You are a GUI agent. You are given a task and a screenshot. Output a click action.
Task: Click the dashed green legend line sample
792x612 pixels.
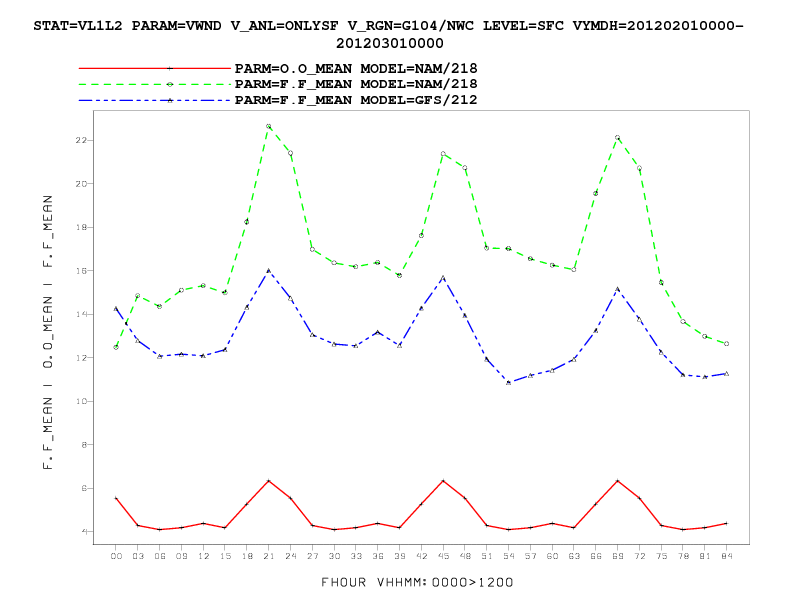coord(155,84)
